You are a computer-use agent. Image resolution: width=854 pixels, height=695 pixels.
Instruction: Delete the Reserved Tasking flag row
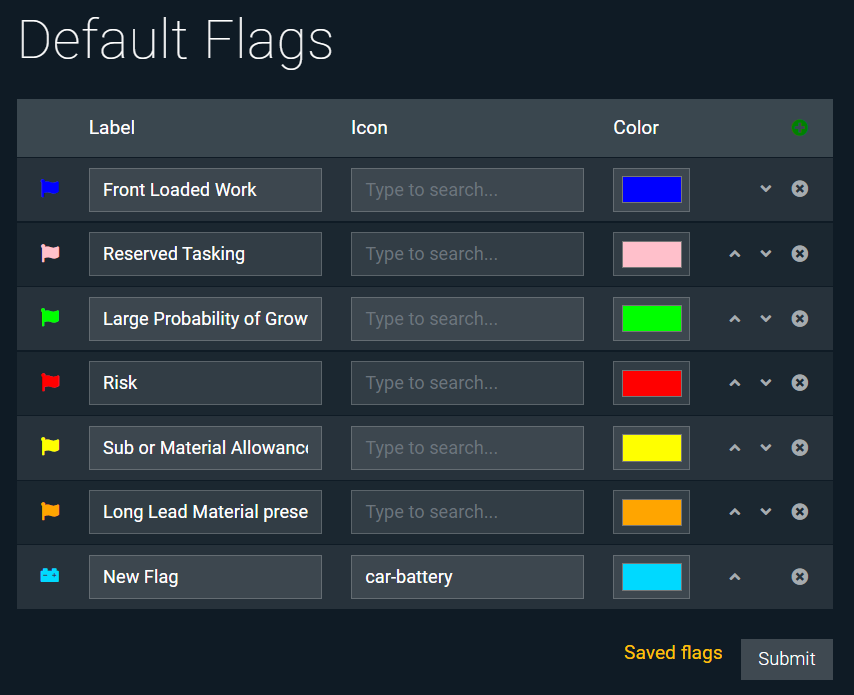point(799,254)
